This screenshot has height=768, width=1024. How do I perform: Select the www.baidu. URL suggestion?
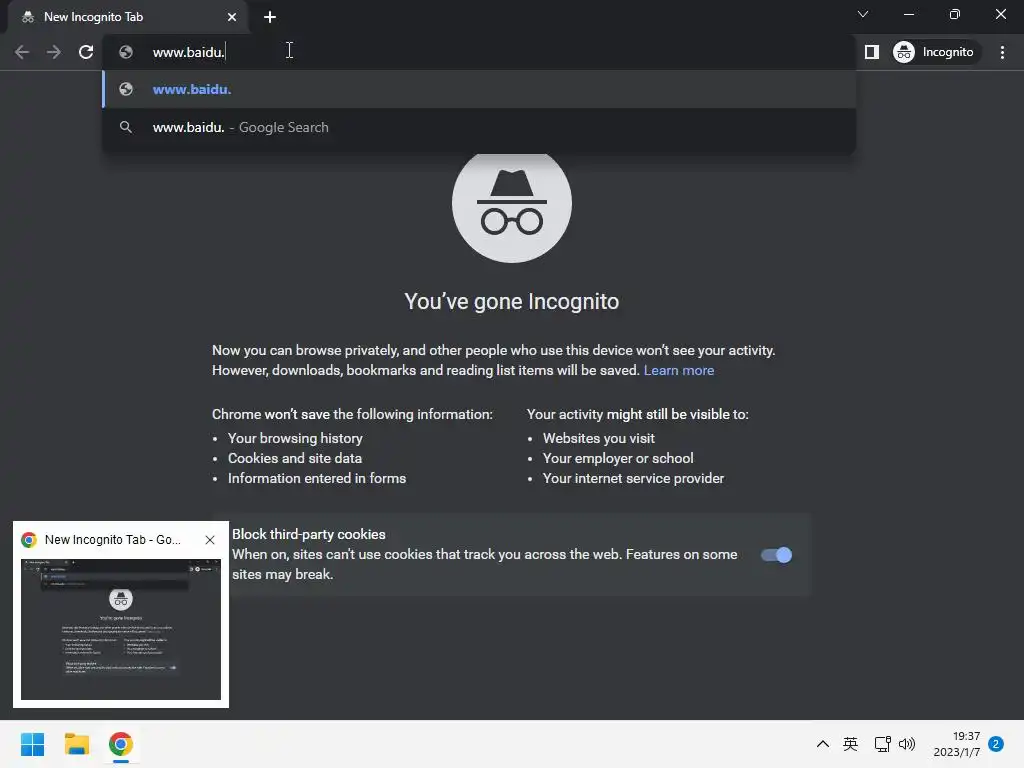[479, 89]
